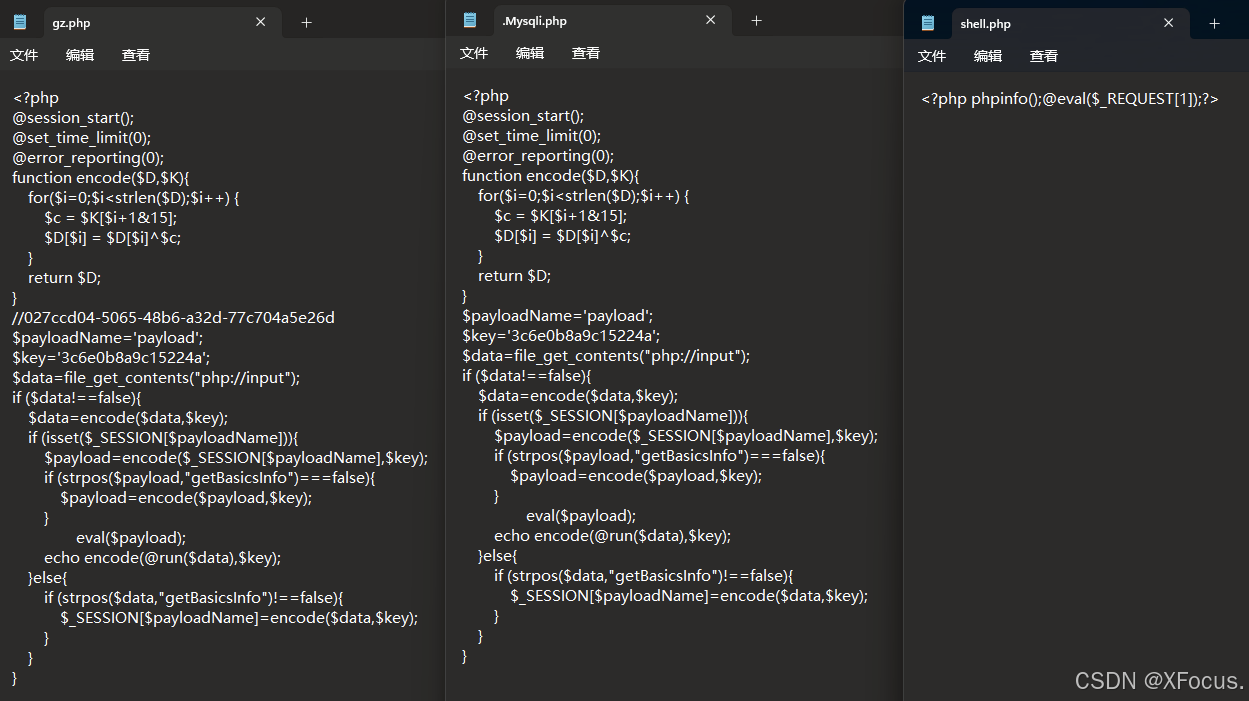This screenshot has width=1249, height=701.
Task: Open 编辑 menu in gz.php window
Action: (80, 55)
